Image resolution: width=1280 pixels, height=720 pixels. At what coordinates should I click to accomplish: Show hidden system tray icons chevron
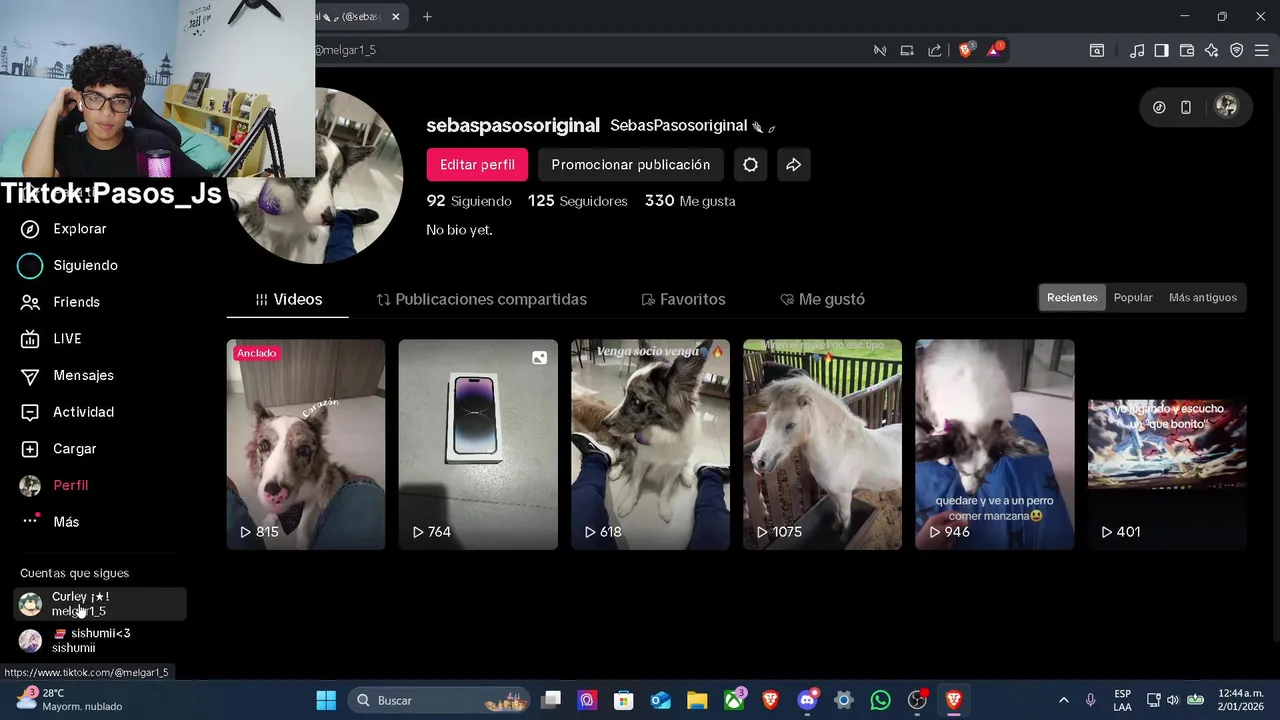click(1063, 700)
